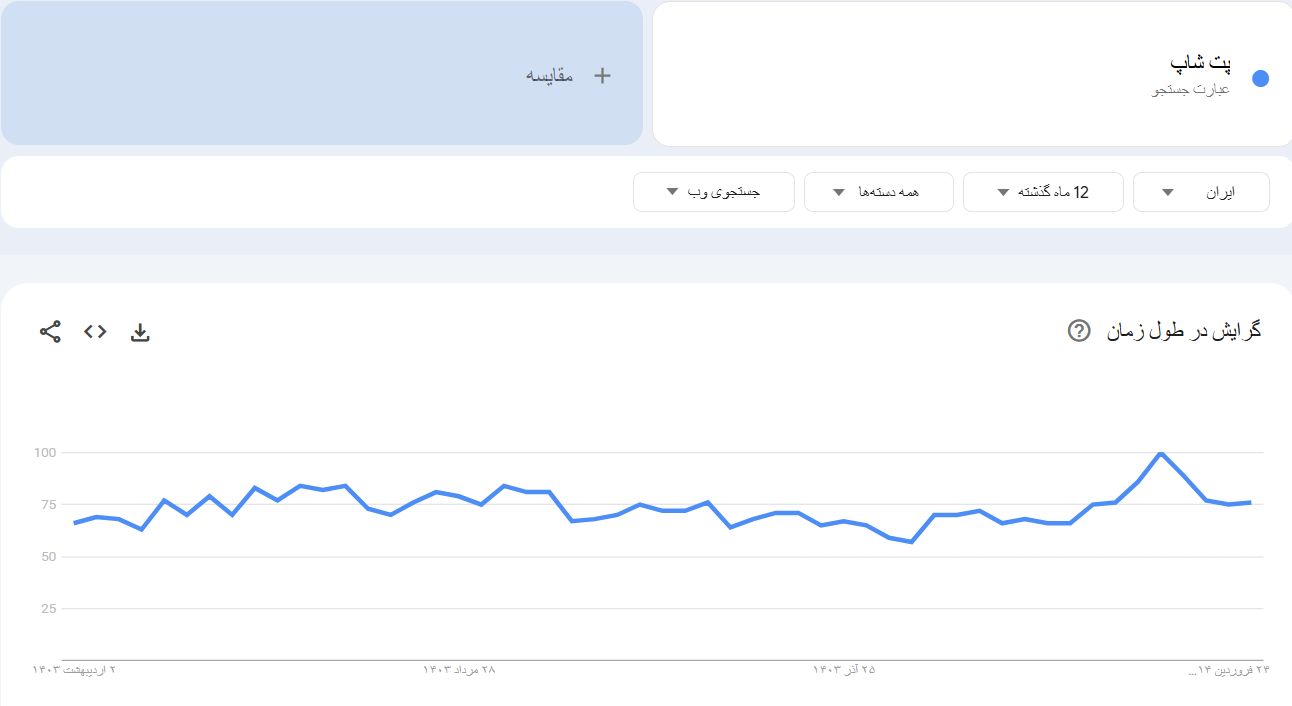This screenshot has width=1292, height=706.
Task: Expand the جستجوی وب search type dropdown
Action: point(713,192)
